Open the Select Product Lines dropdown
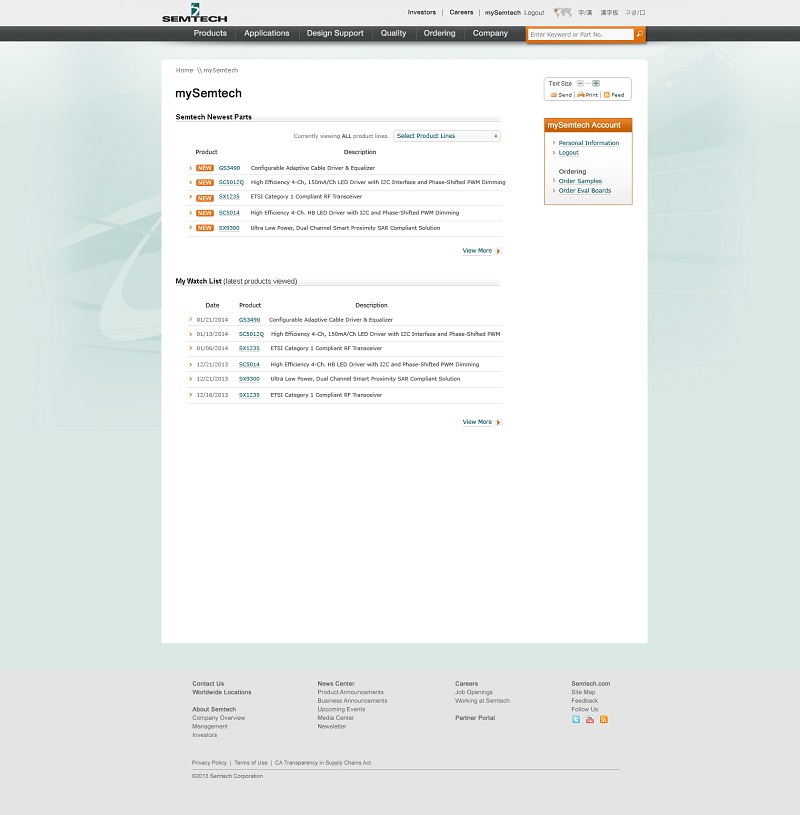This screenshot has width=800, height=815. pyautogui.click(x=447, y=136)
